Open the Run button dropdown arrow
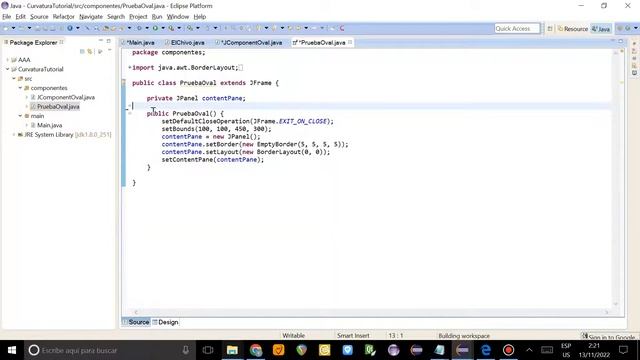This screenshot has height=360, width=640. [x=163, y=28]
